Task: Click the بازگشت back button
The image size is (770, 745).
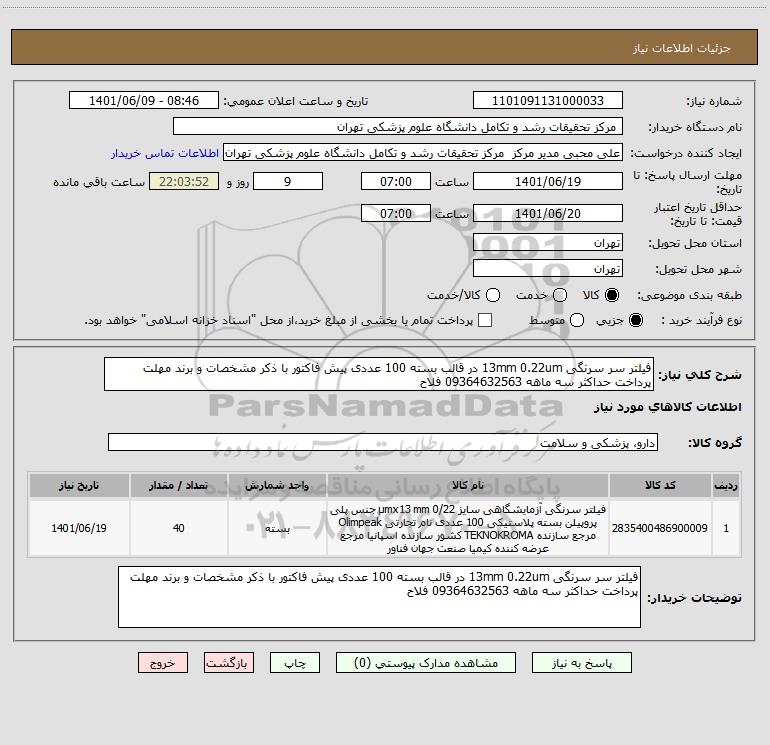Action: point(229,663)
